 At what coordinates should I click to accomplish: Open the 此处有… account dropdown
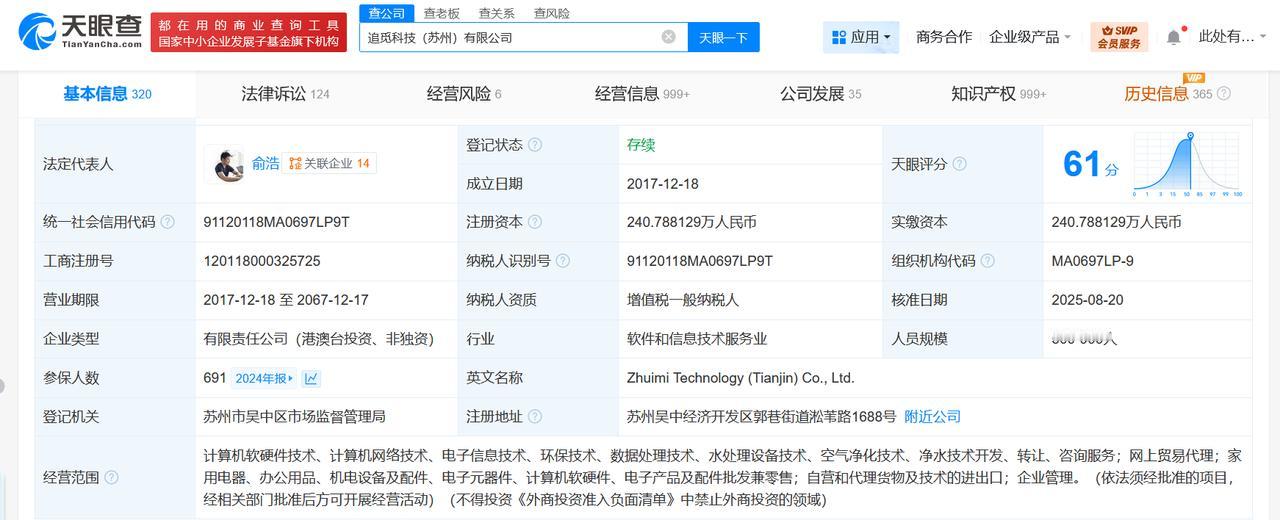pos(1233,37)
